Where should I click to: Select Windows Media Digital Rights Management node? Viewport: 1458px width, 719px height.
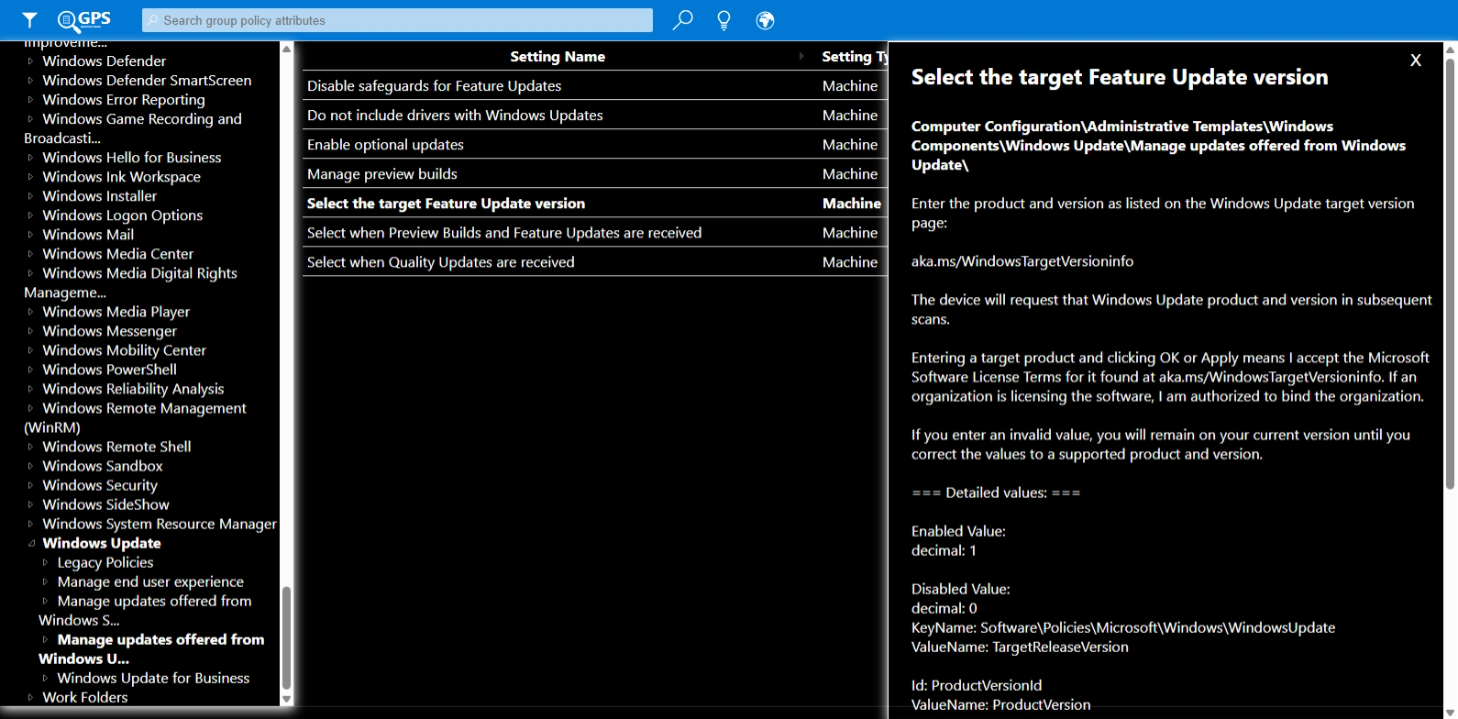pyautogui.click(x=131, y=282)
